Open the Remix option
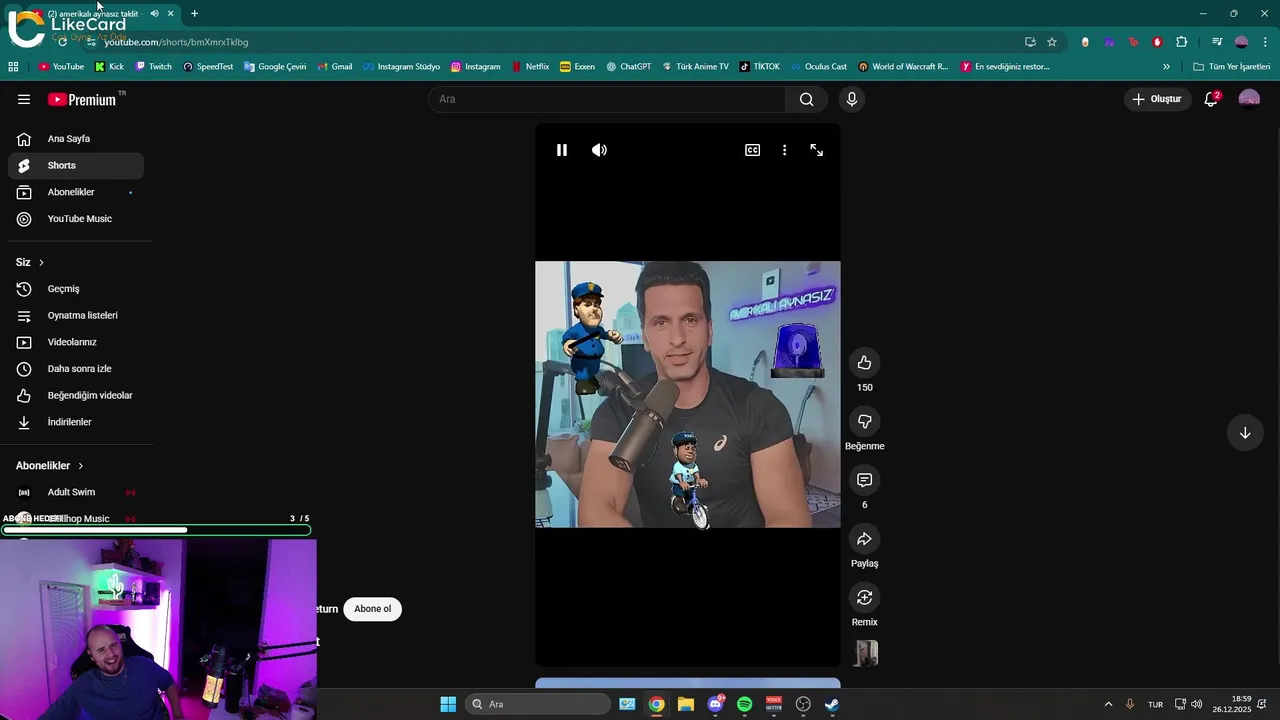The width and height of the screenshot is (1280, 720). coord(865,597)
